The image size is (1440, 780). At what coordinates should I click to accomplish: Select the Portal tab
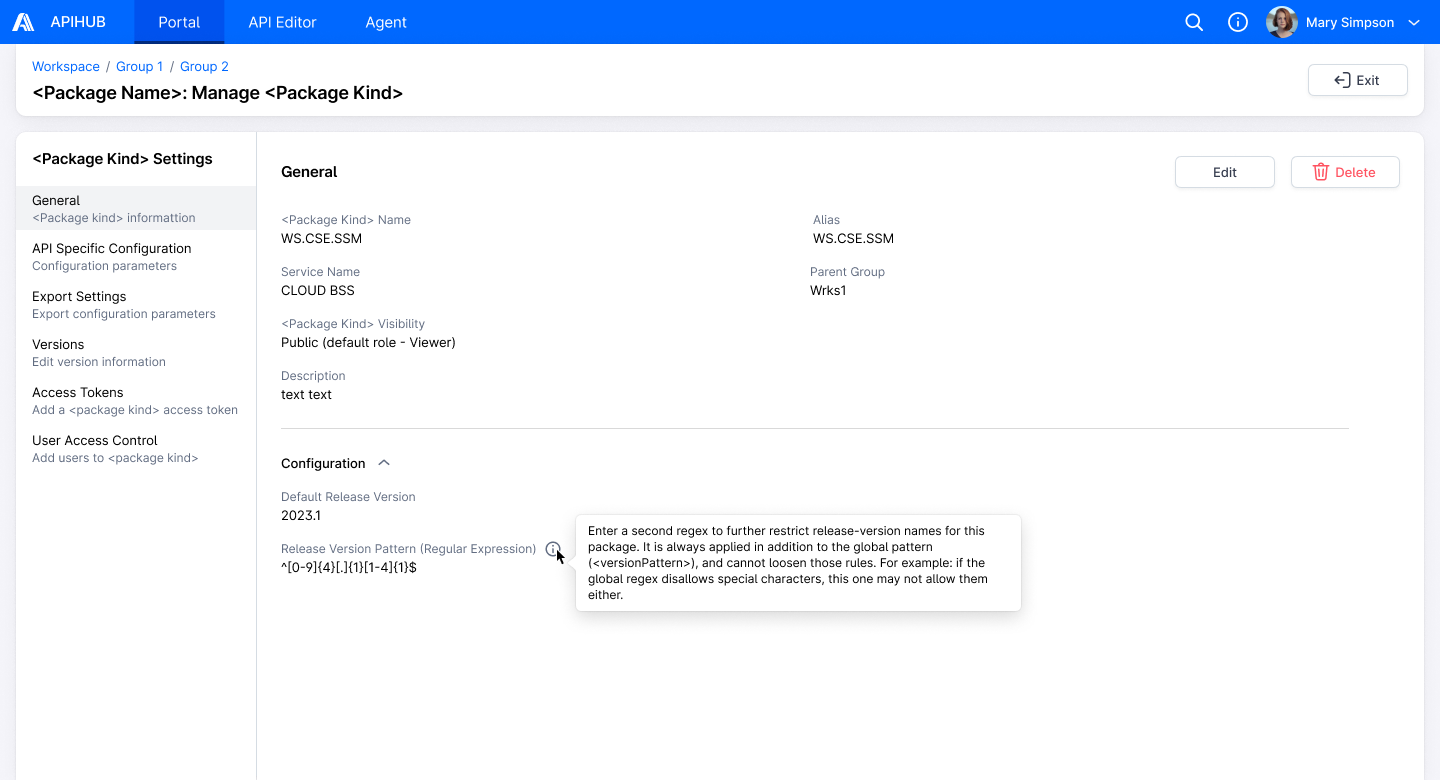(179, 22)
